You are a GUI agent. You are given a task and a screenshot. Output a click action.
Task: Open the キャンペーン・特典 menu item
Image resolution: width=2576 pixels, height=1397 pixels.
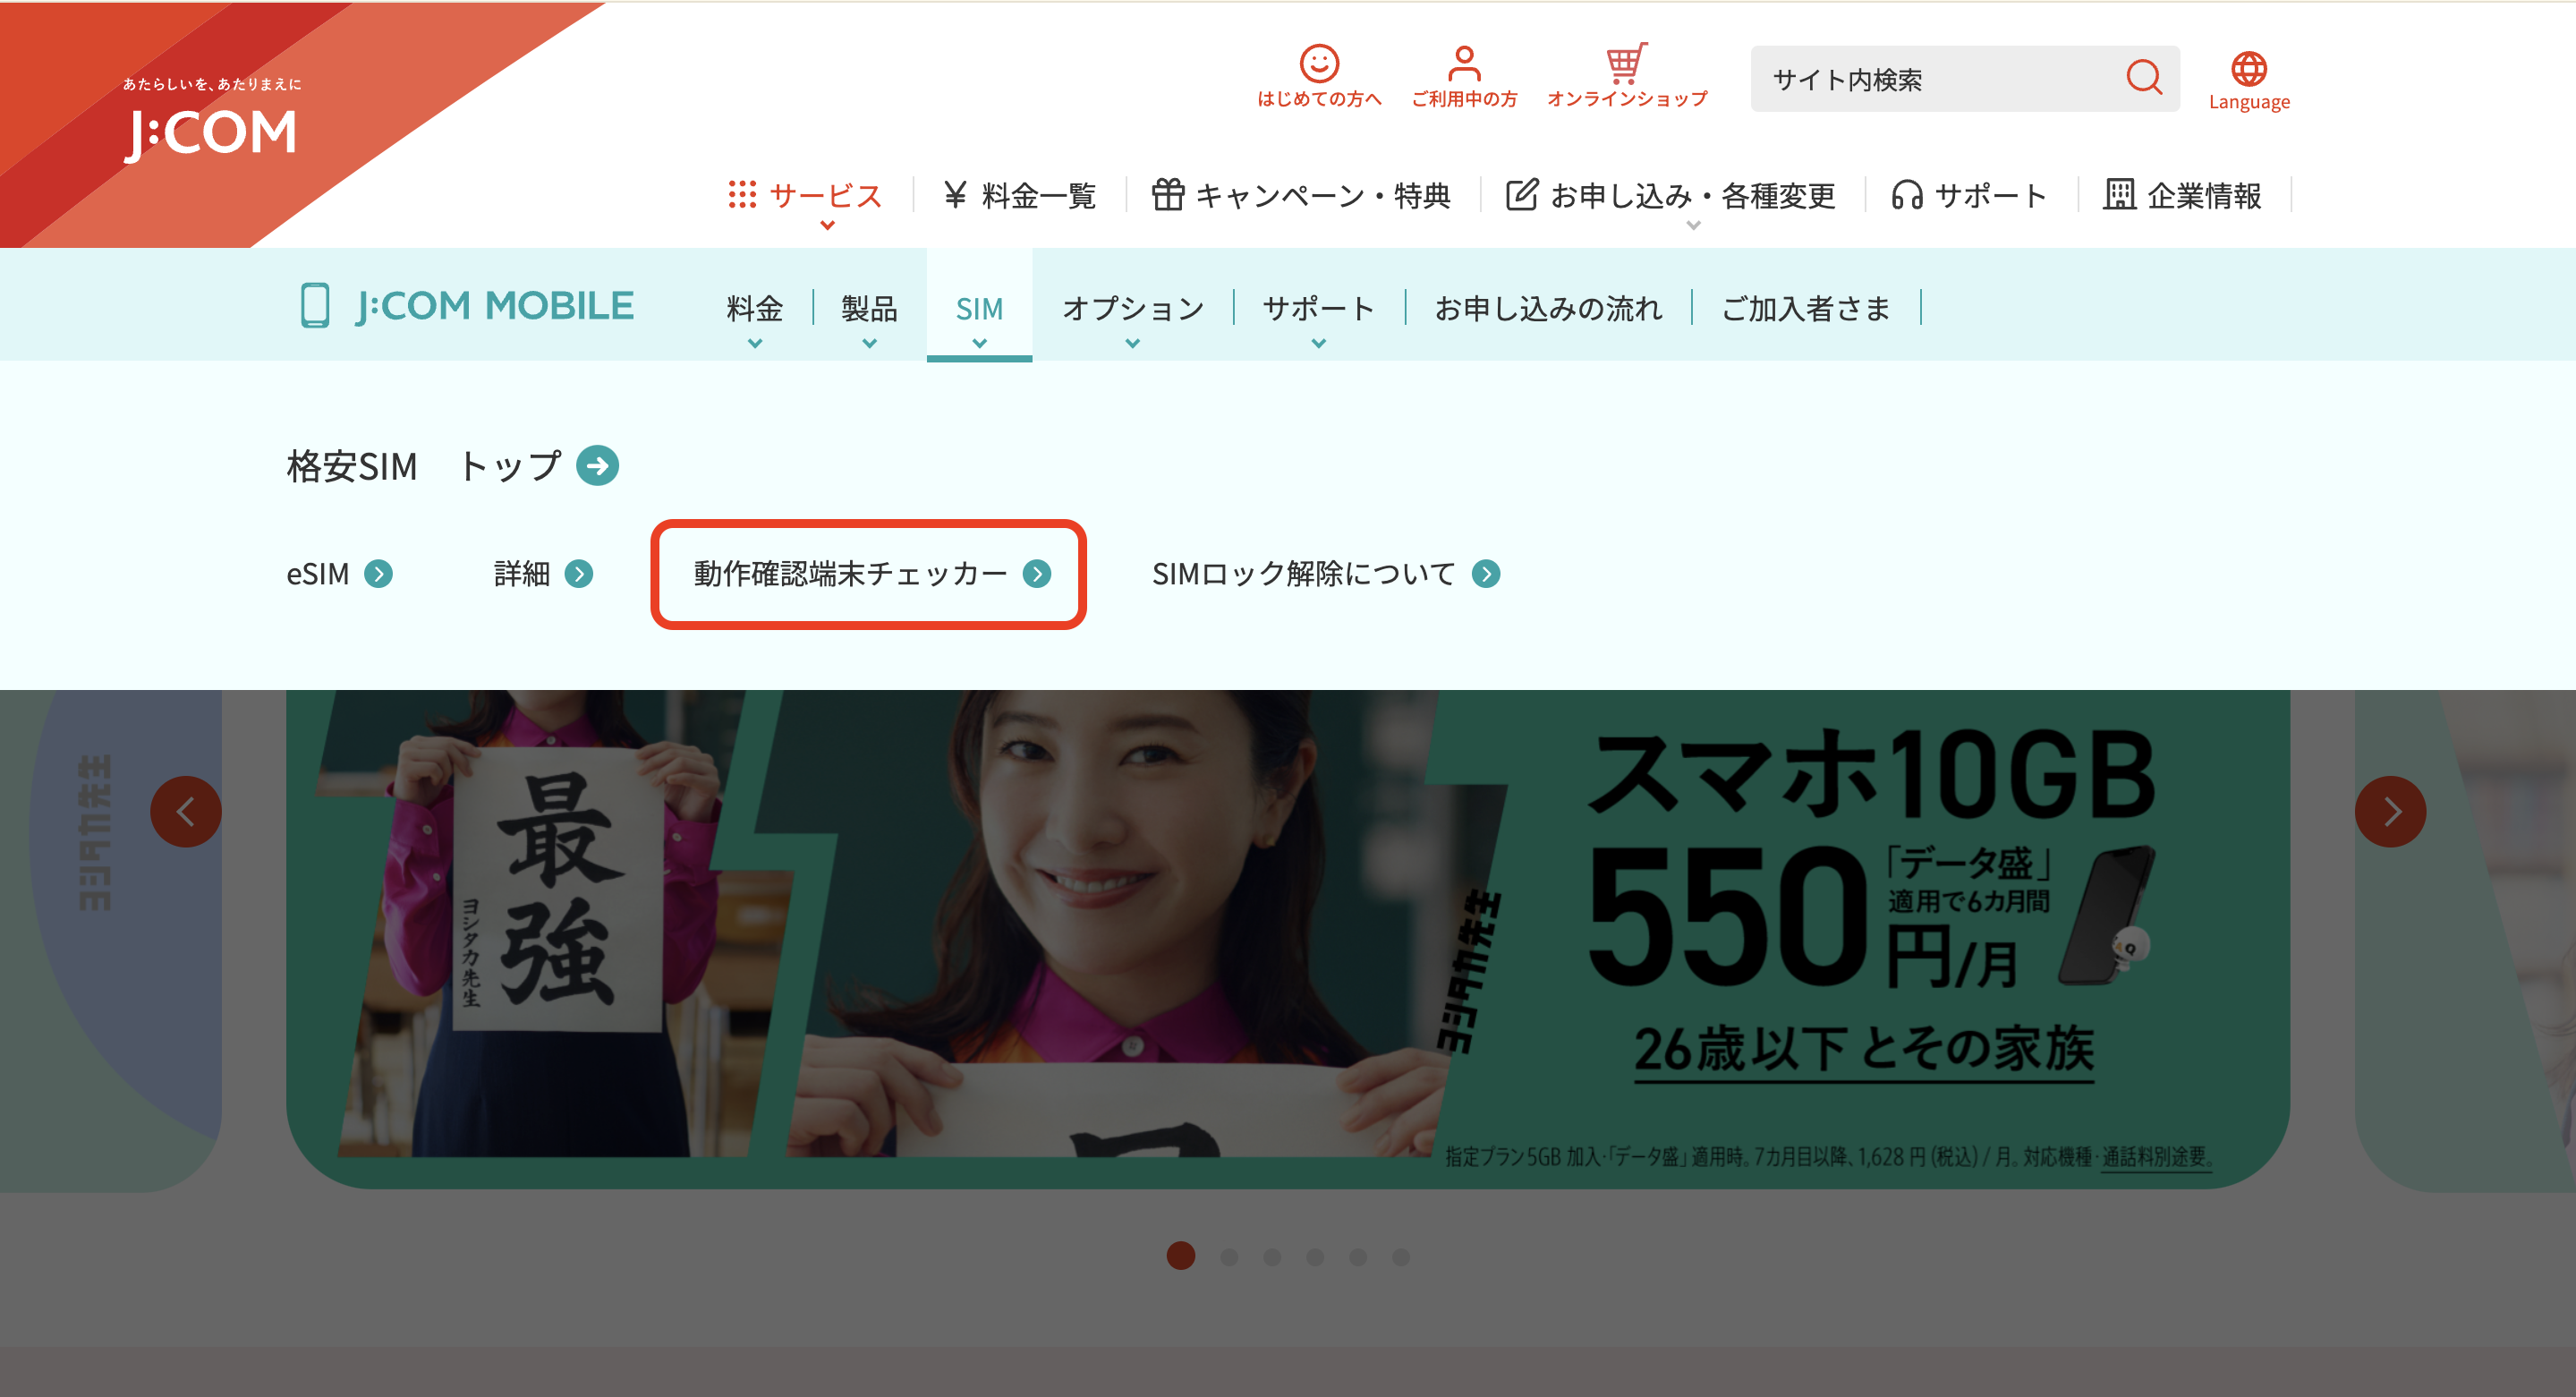point(1301,195)
